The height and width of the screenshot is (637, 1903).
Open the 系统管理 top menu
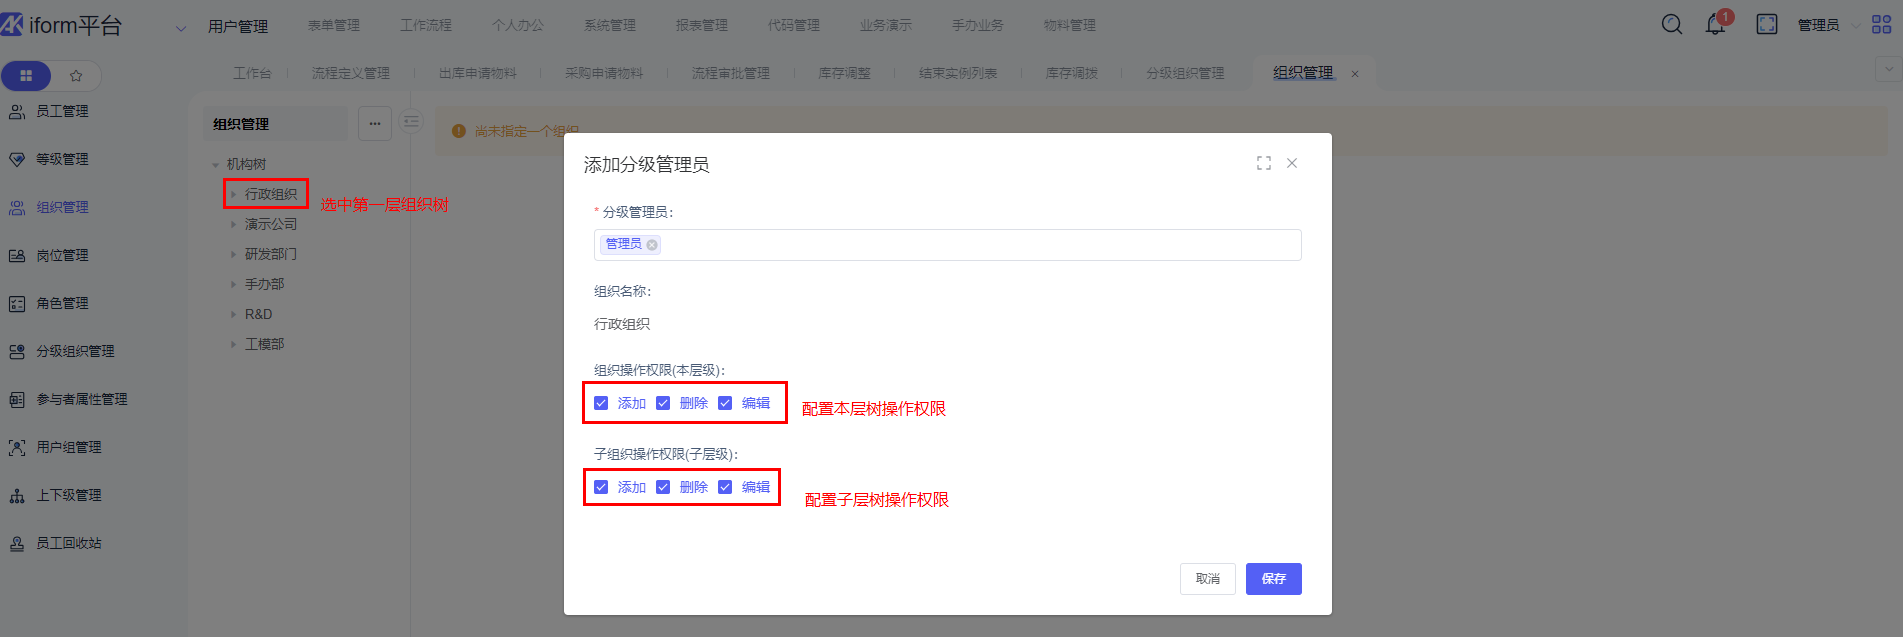click(610, 25)
